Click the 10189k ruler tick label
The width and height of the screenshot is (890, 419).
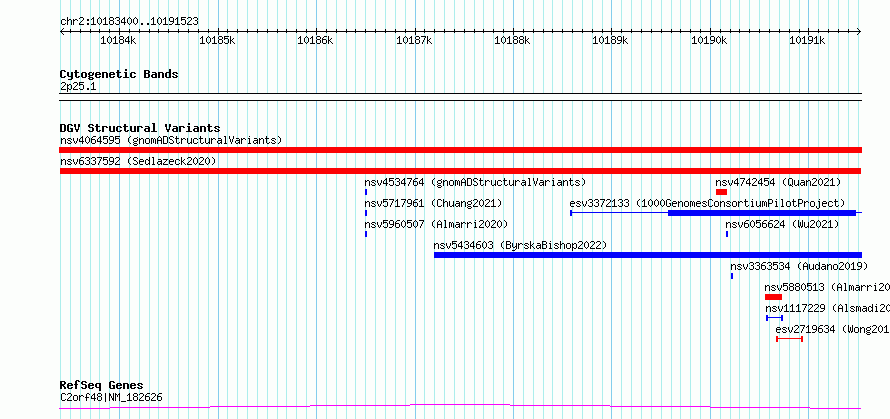click(610, 40)
